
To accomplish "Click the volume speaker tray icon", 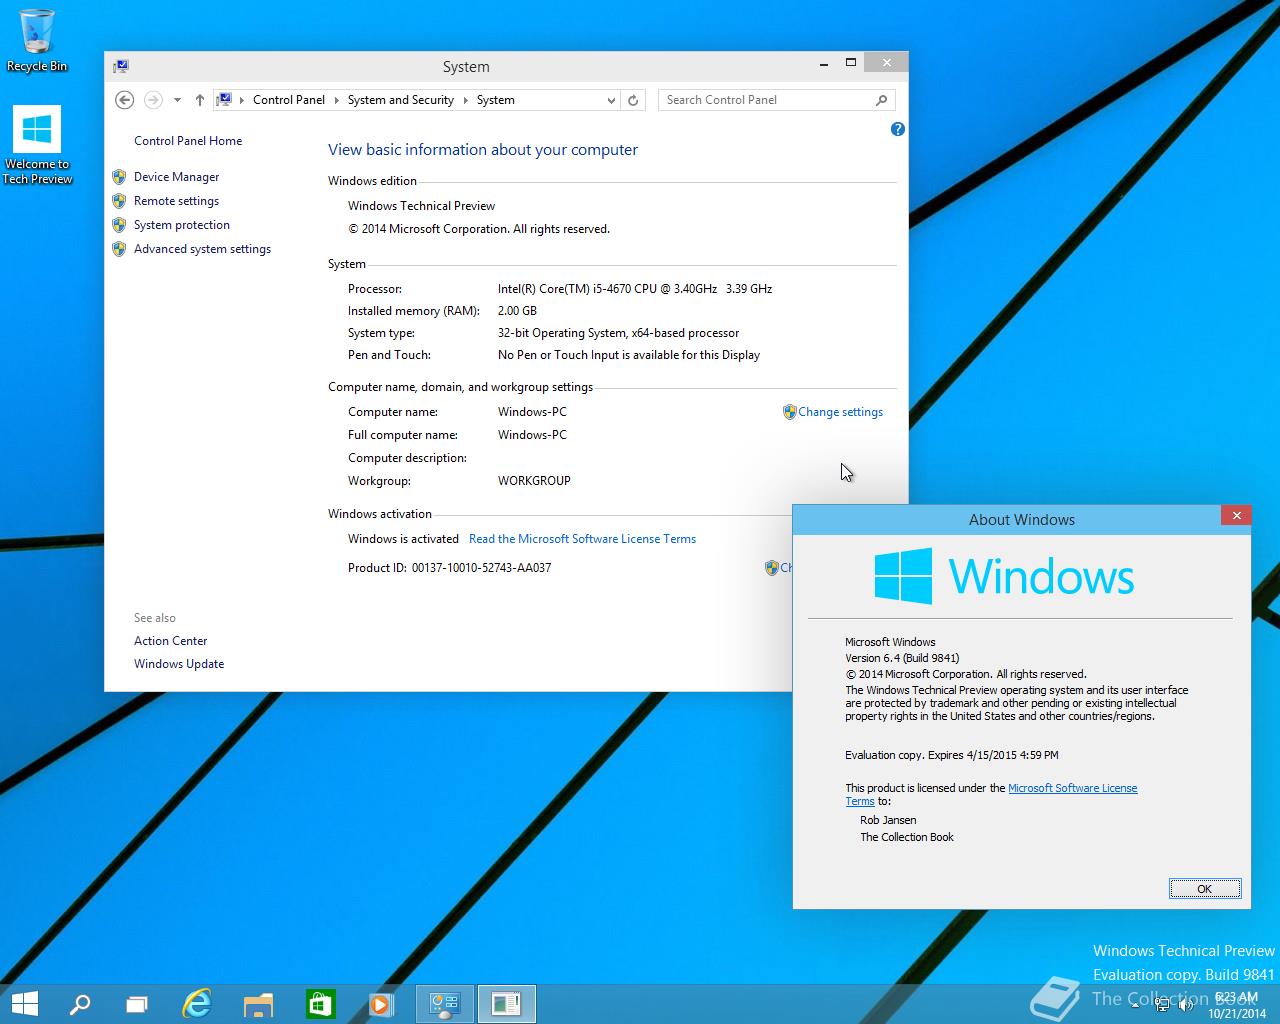I will (x=1184, y=1006).
